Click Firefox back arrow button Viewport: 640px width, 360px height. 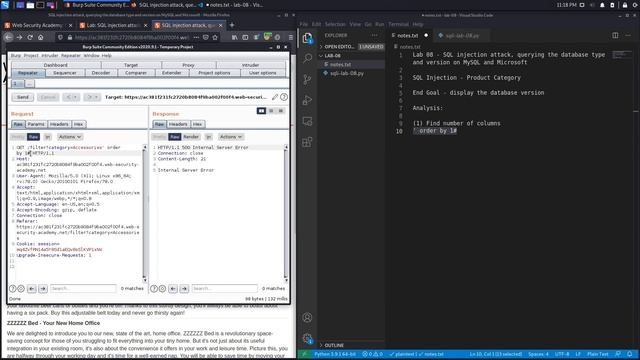coord(9,37)
